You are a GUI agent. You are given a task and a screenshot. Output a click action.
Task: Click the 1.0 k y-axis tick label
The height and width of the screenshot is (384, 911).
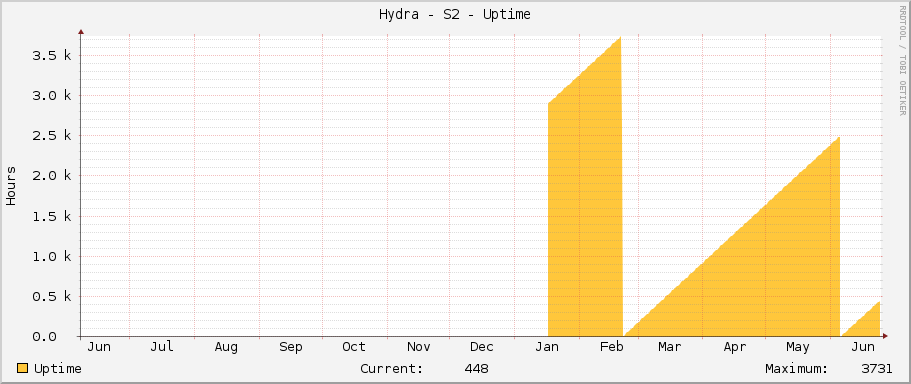[52, 257]
